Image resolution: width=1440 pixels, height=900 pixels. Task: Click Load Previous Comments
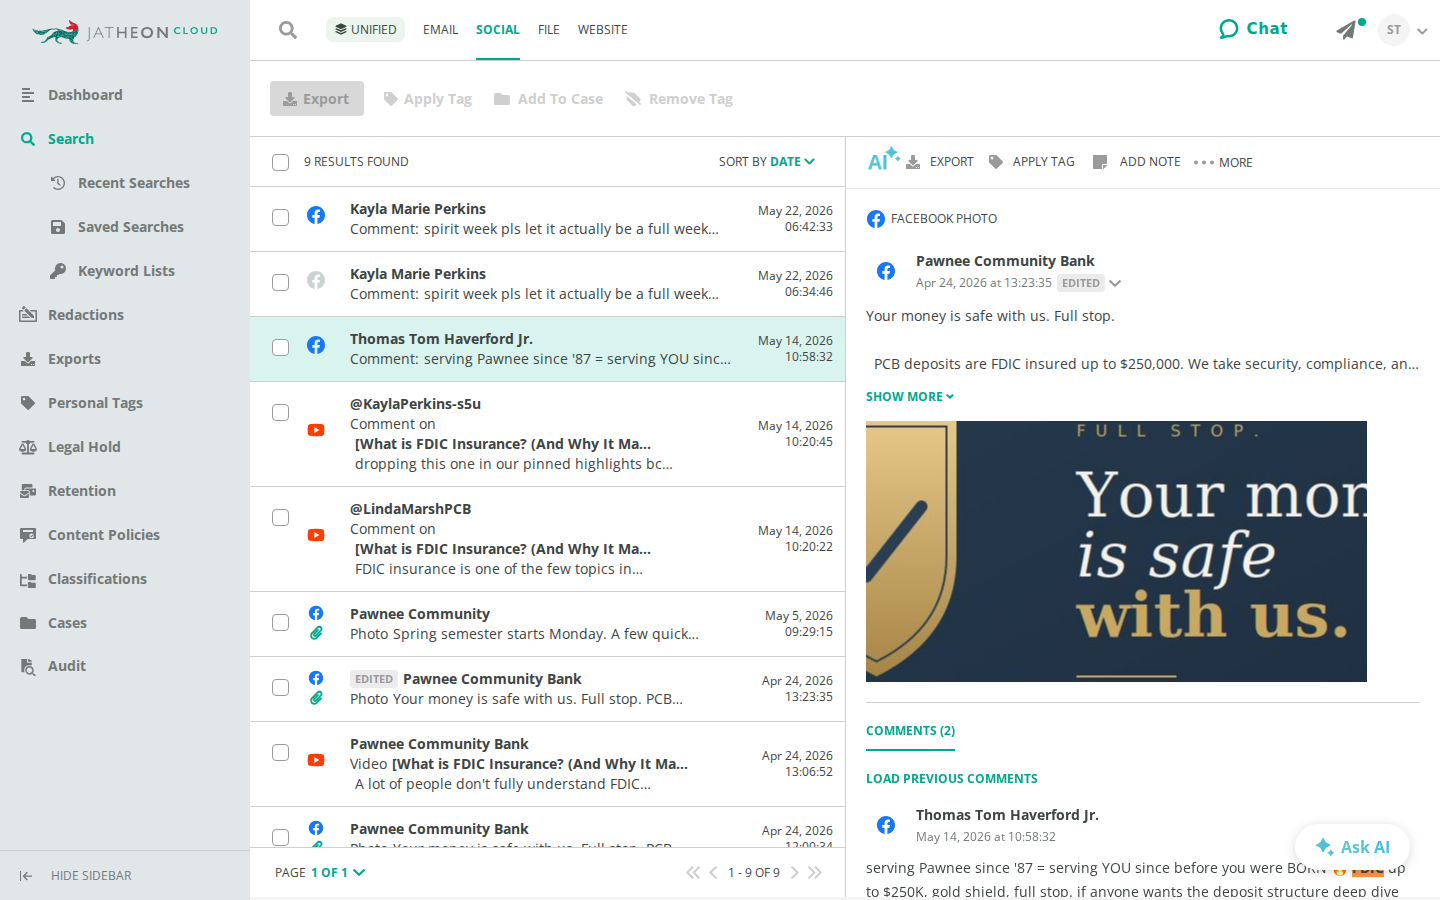point(952,779)
